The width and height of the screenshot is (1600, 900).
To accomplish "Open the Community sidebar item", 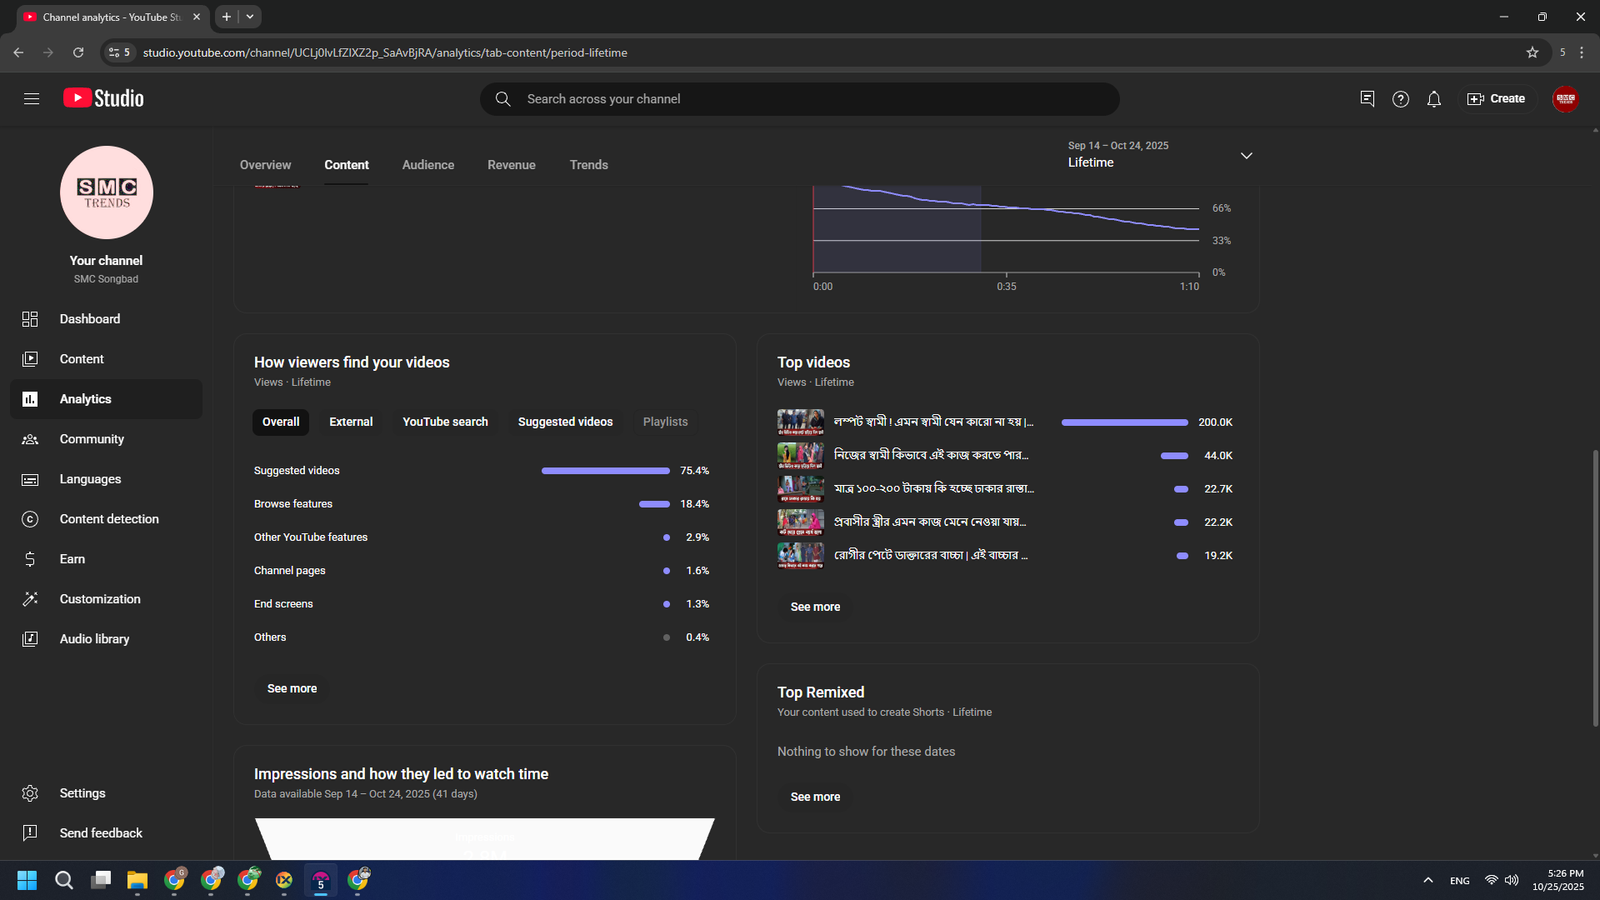I will (106, 439).
